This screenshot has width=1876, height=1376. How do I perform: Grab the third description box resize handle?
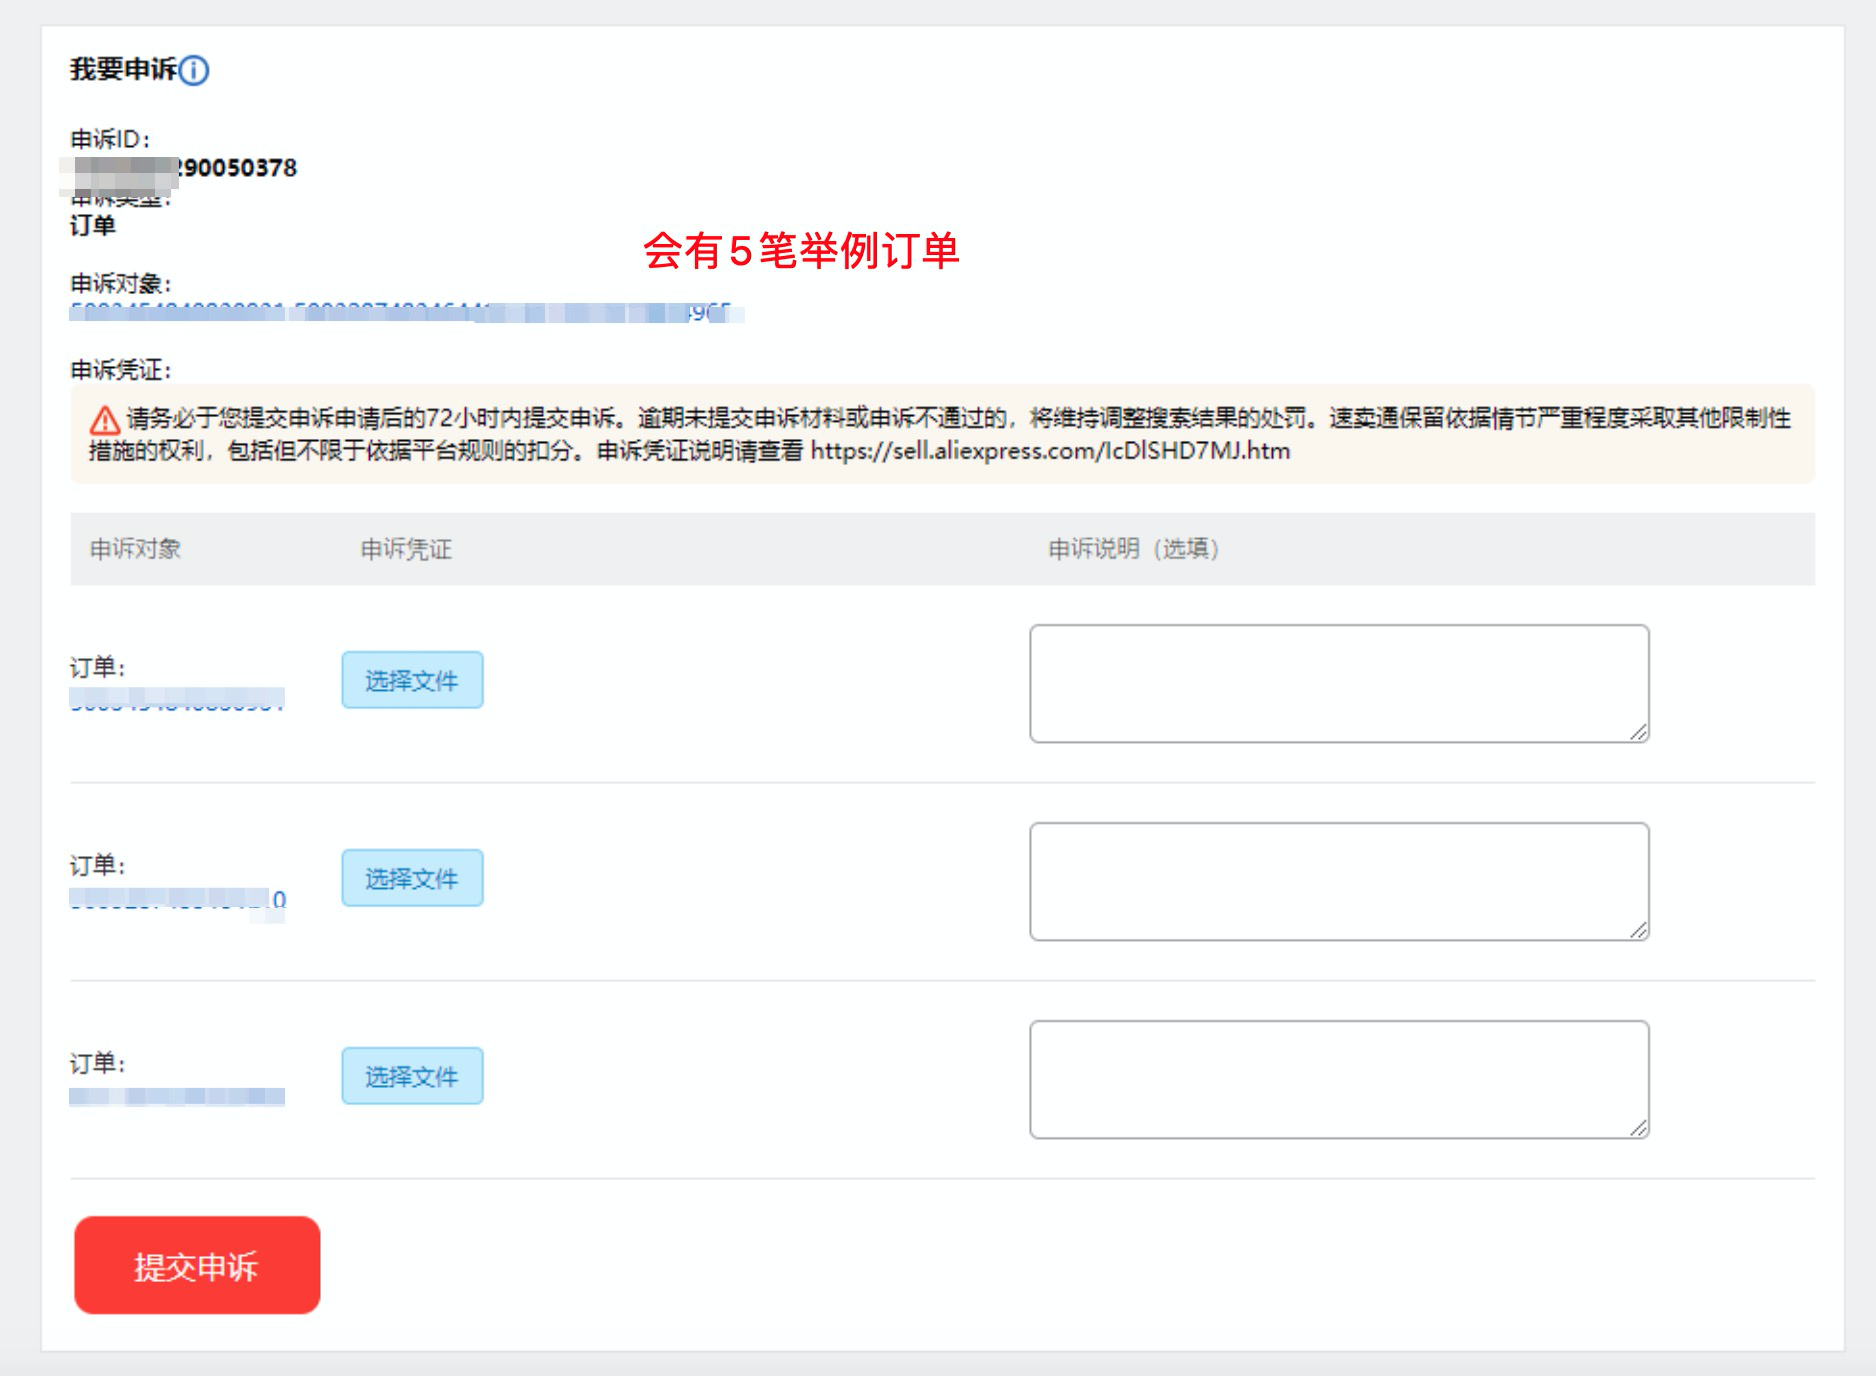pos(1638,1128)
